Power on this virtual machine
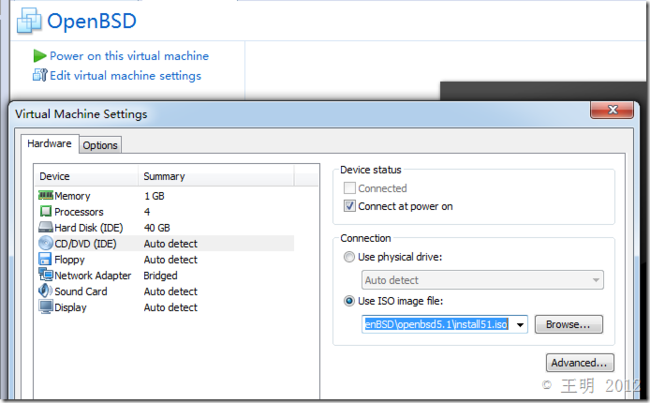This screenshot has height=403, width=650. pos(129,56)
